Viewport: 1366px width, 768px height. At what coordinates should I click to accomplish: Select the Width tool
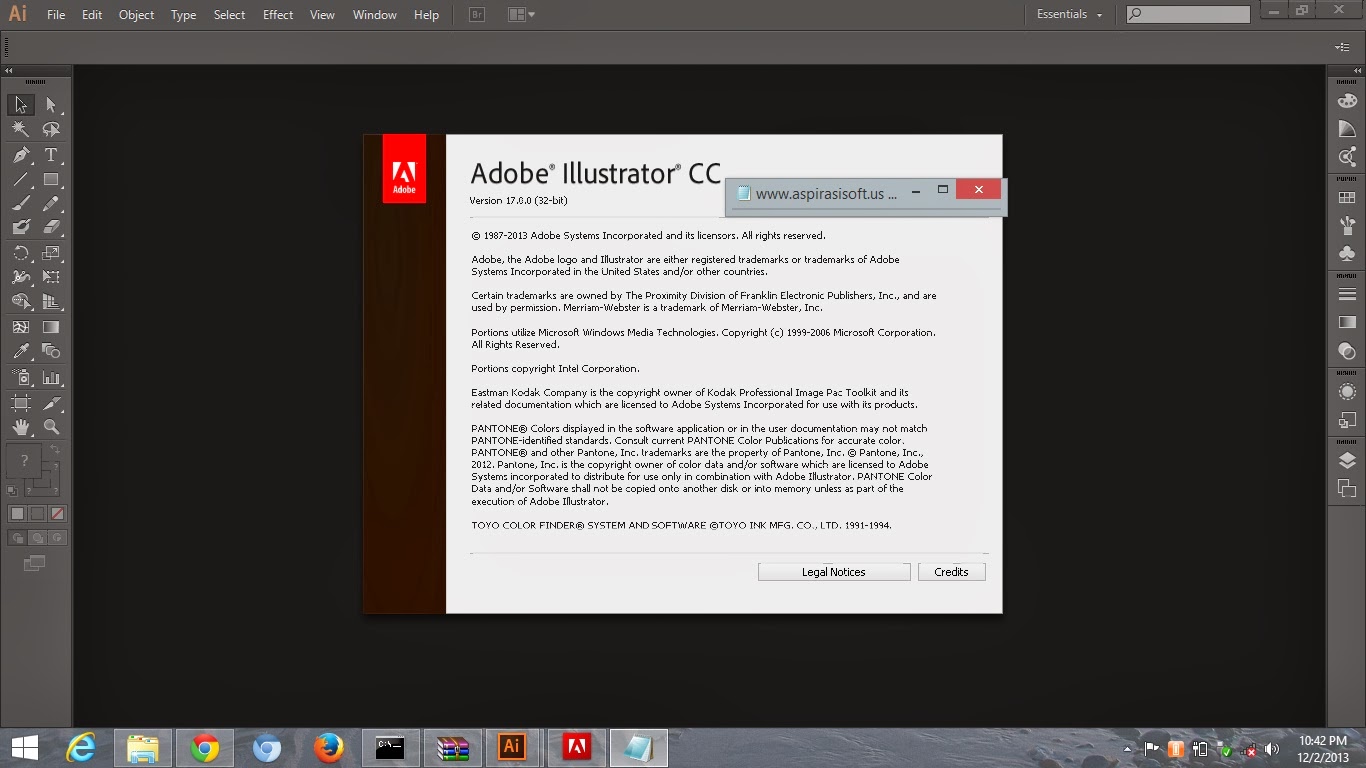[21, 277]
